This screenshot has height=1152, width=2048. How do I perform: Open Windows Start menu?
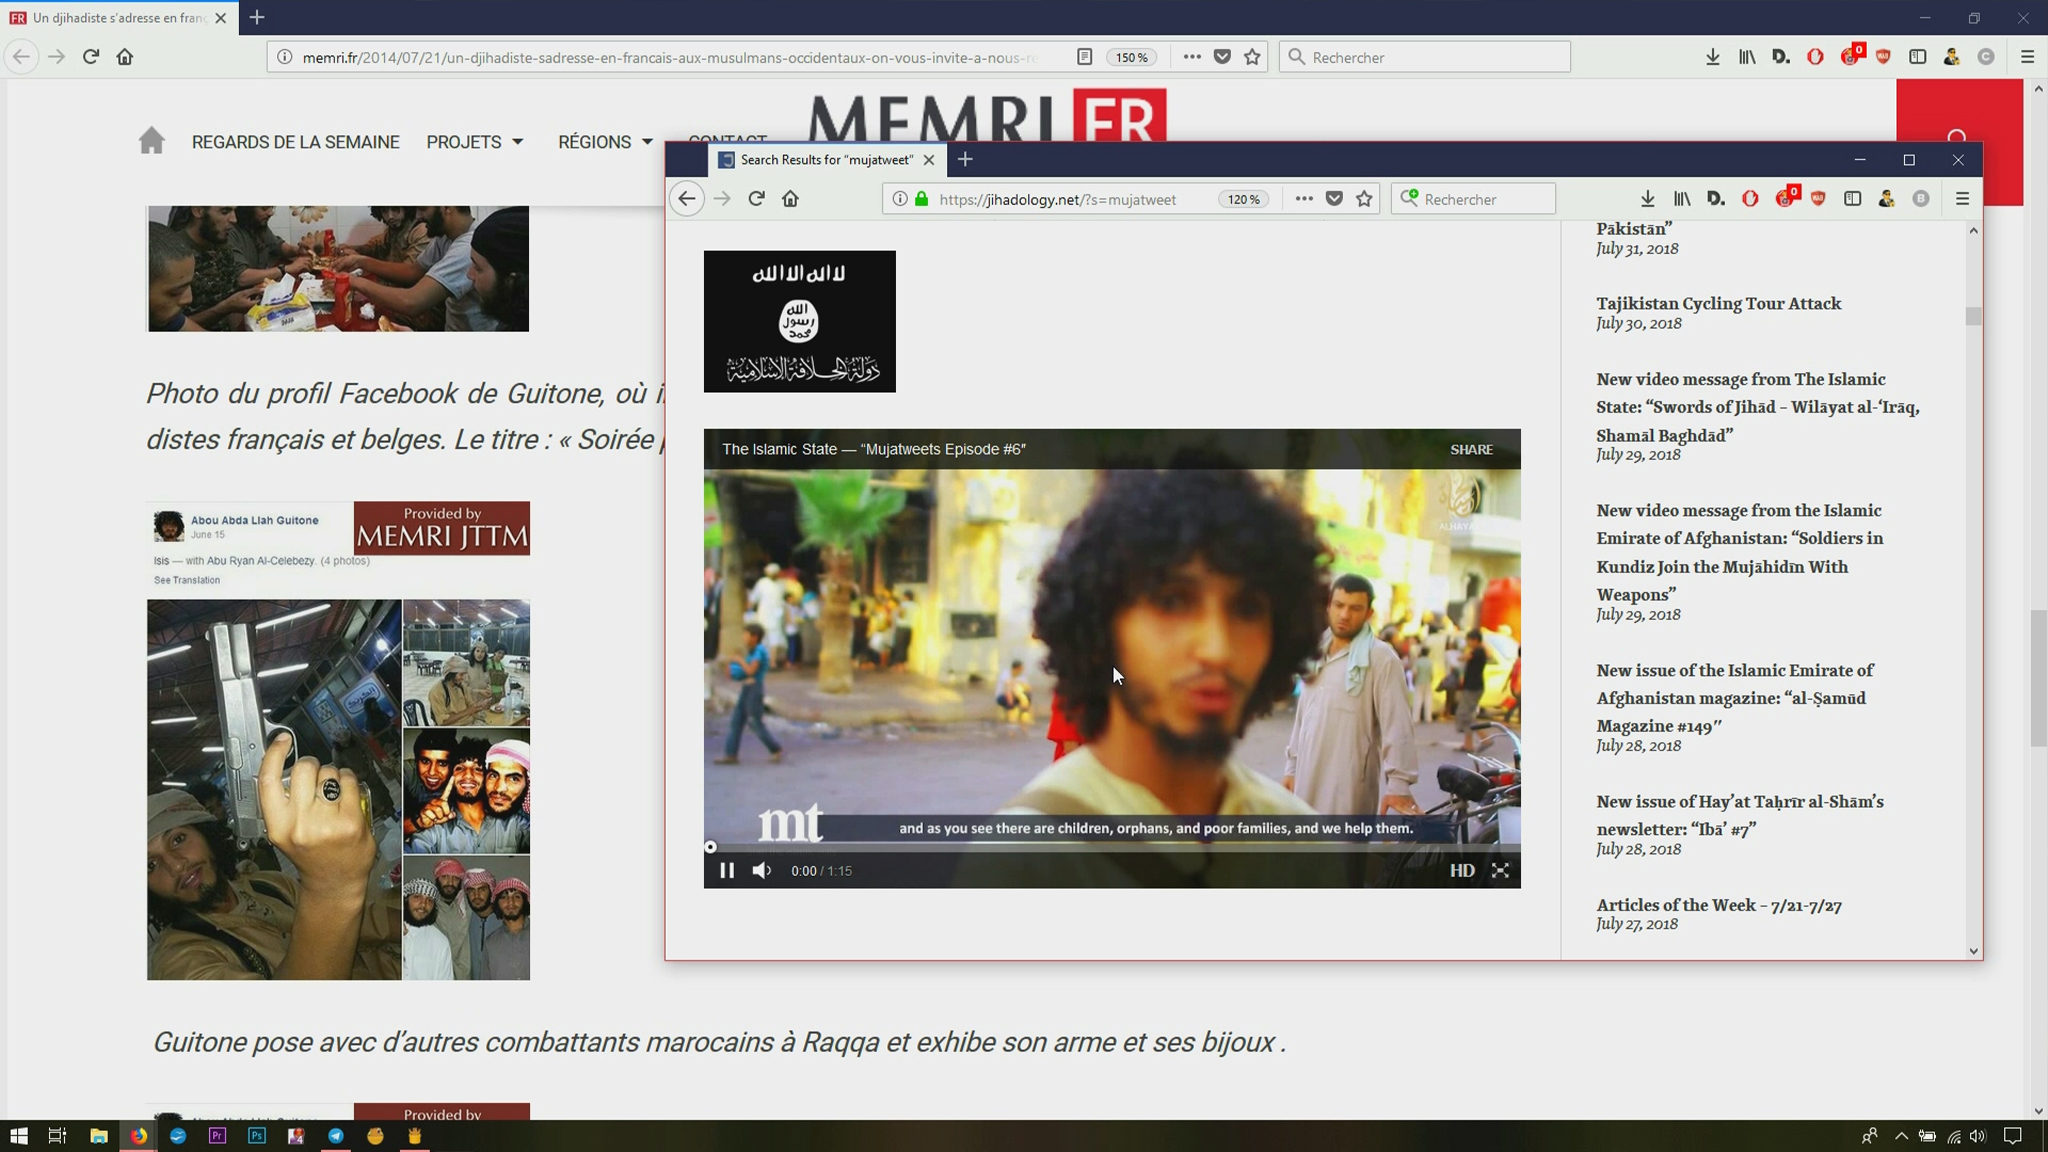click(x=18, y=1136)
